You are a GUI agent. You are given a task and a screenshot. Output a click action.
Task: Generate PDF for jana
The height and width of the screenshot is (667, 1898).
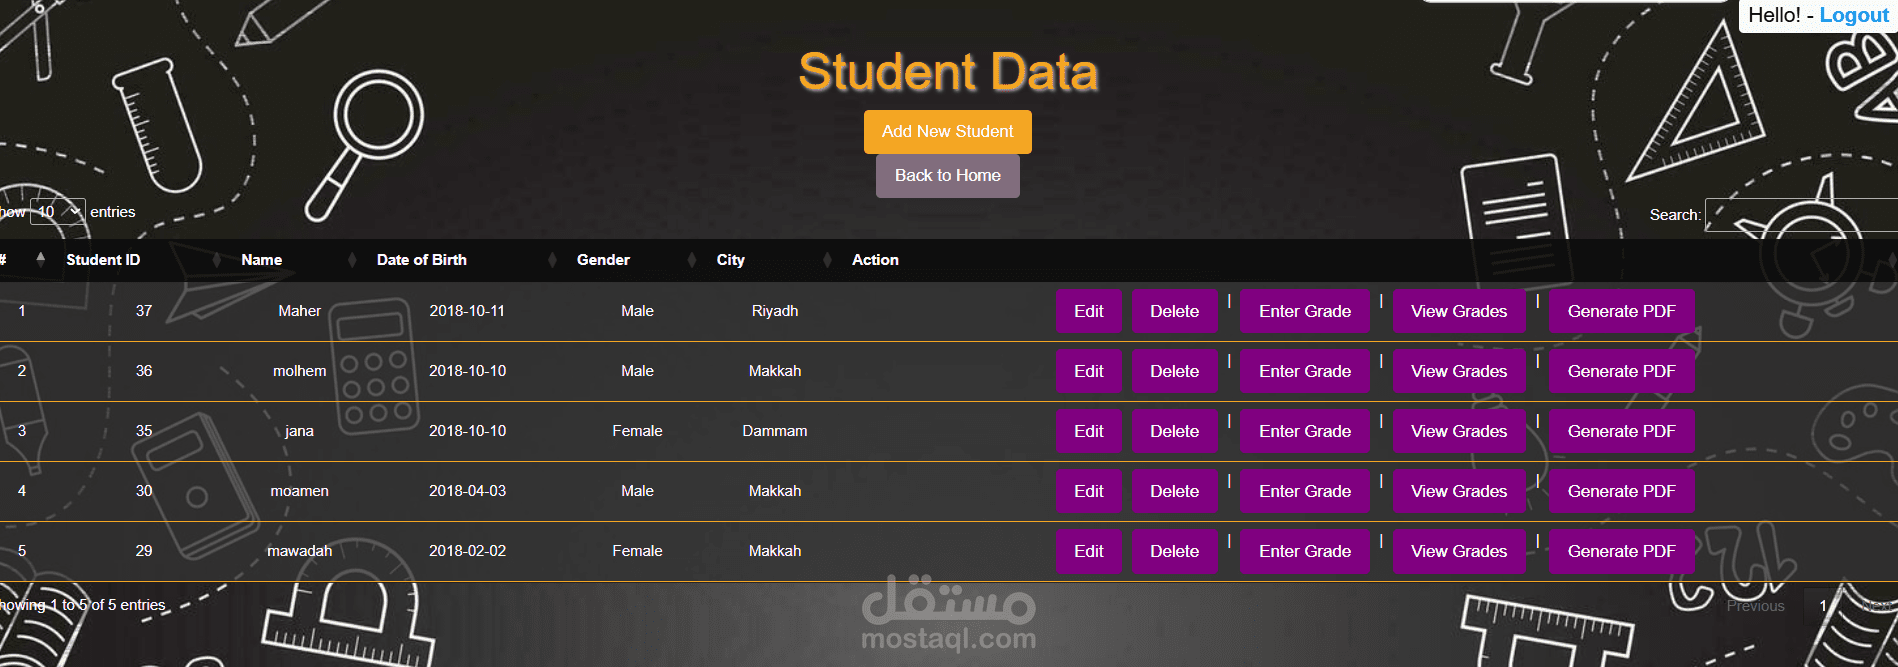click(1621, 432)
